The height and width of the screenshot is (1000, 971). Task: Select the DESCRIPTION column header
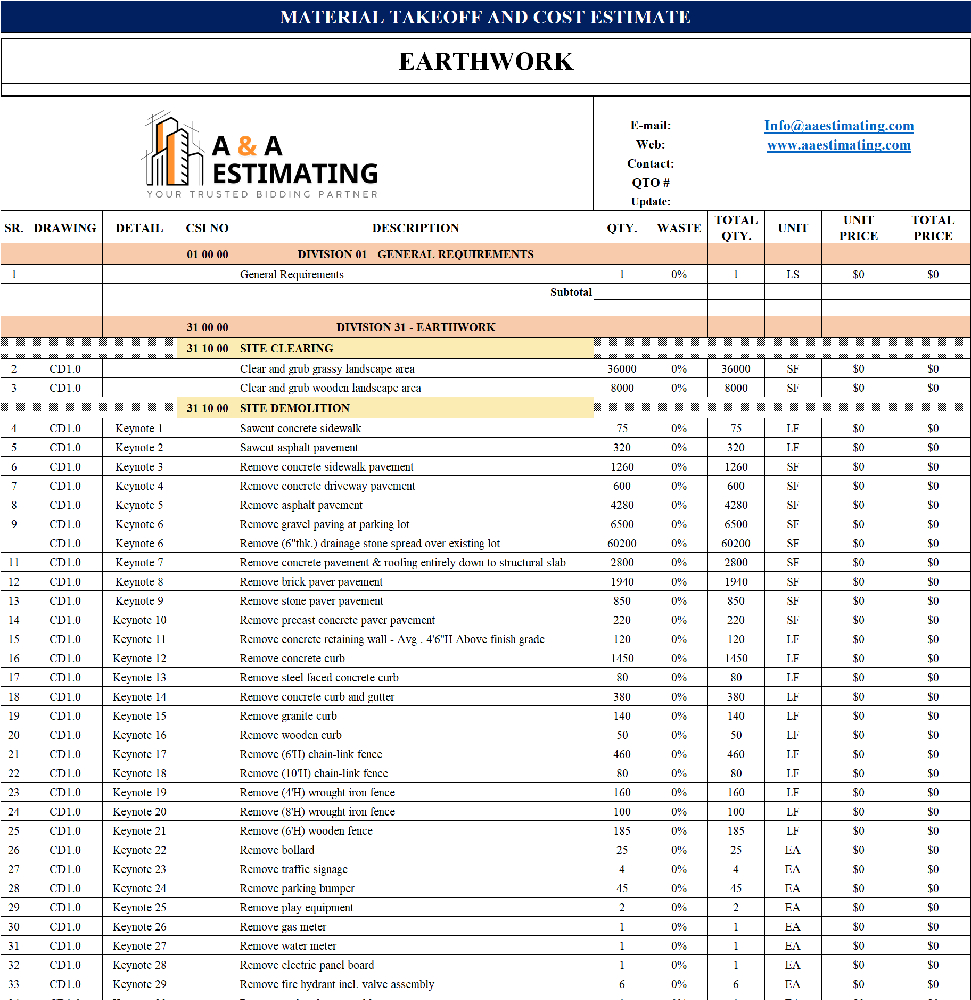pos(415,228)
